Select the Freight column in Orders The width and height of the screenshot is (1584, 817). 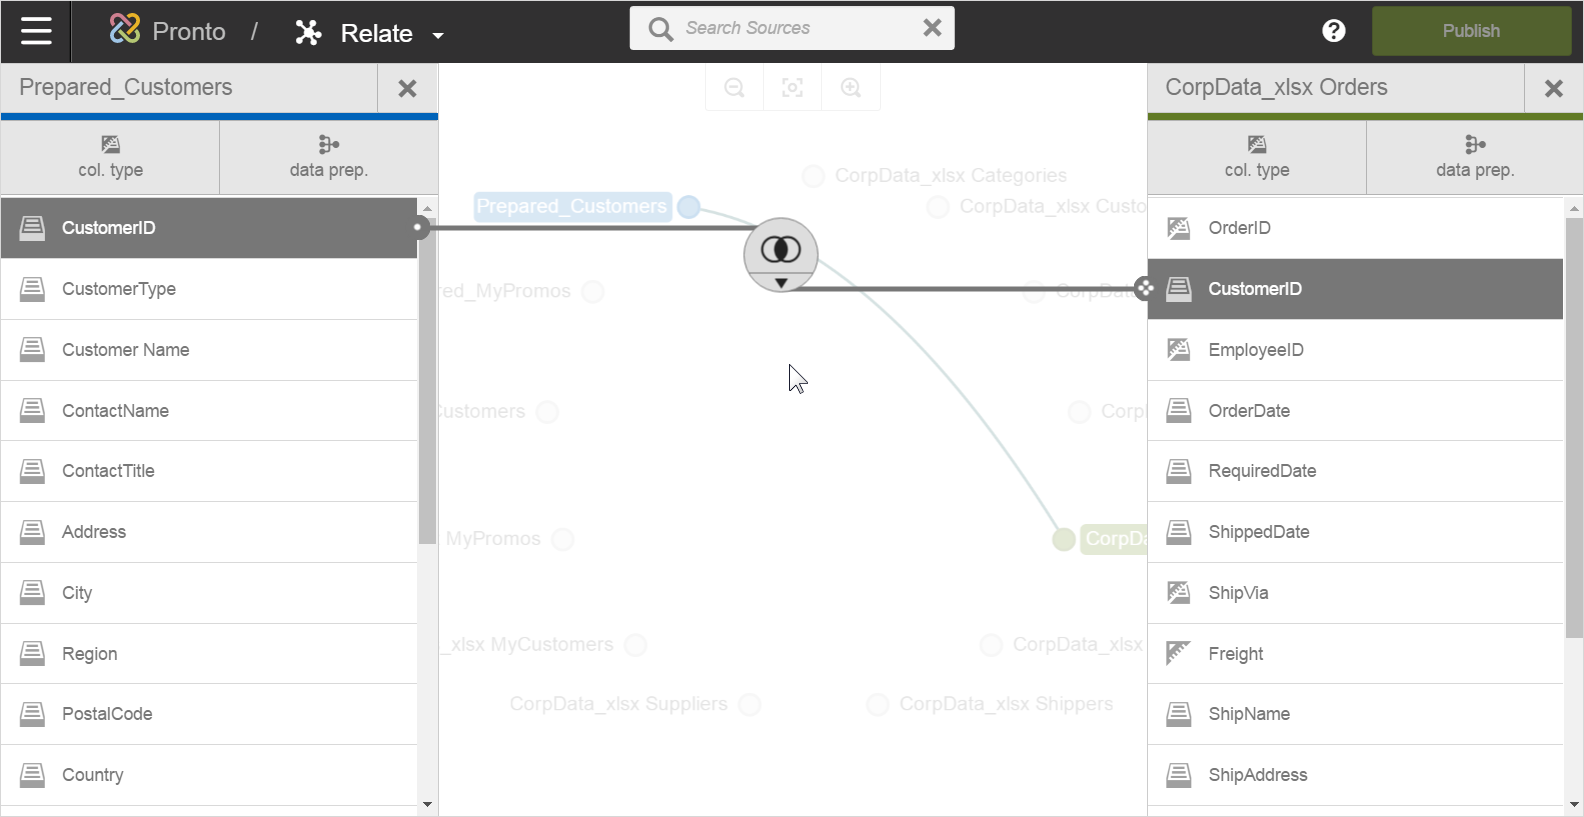pyautogui.click(x=1235, y=654)
